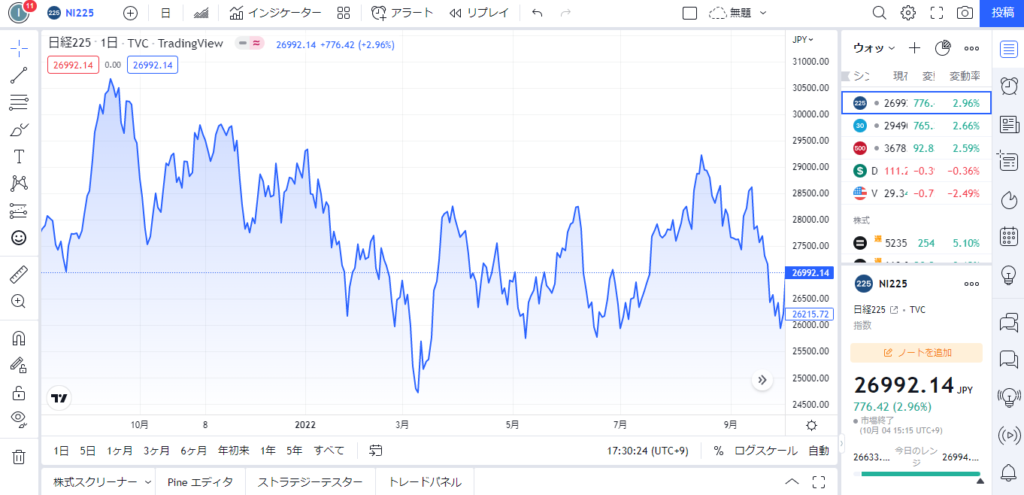The width and height of the screenshot is (1024, 495).
Task: Open the Pine エディタ tab
Action: point(200,482)
